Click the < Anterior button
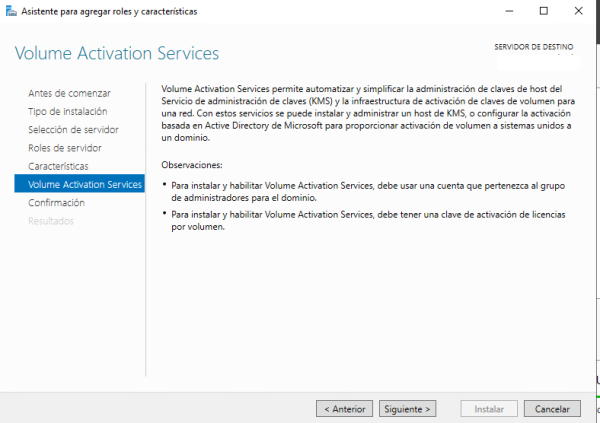The width and height of the screenshot is (600, 423). (344, 409)
